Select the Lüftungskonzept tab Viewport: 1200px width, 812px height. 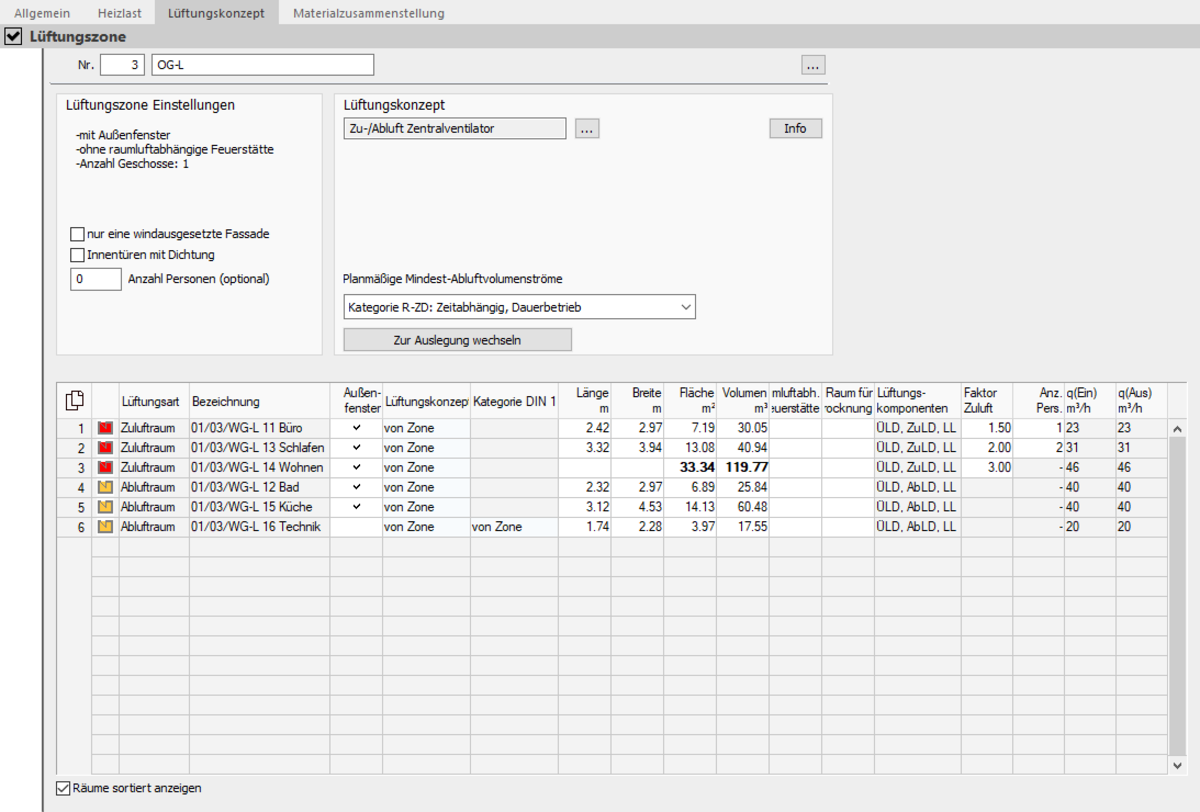coord(216,13)
